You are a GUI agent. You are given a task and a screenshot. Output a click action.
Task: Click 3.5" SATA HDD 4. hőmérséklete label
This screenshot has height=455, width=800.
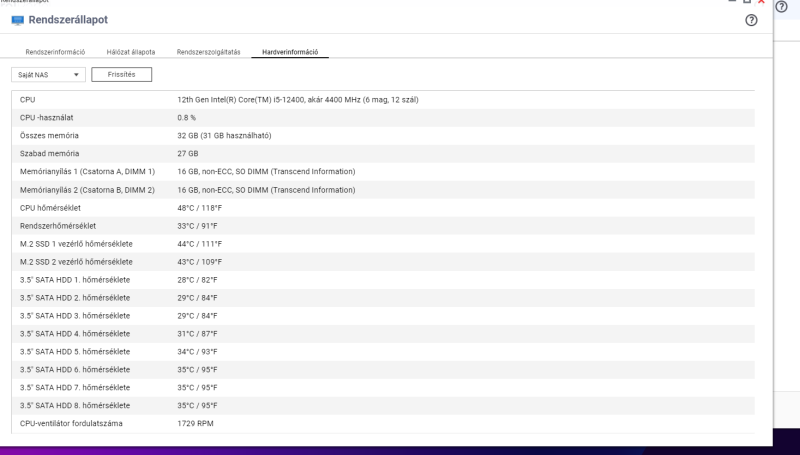pyautogui.click(x=75, y=334)
